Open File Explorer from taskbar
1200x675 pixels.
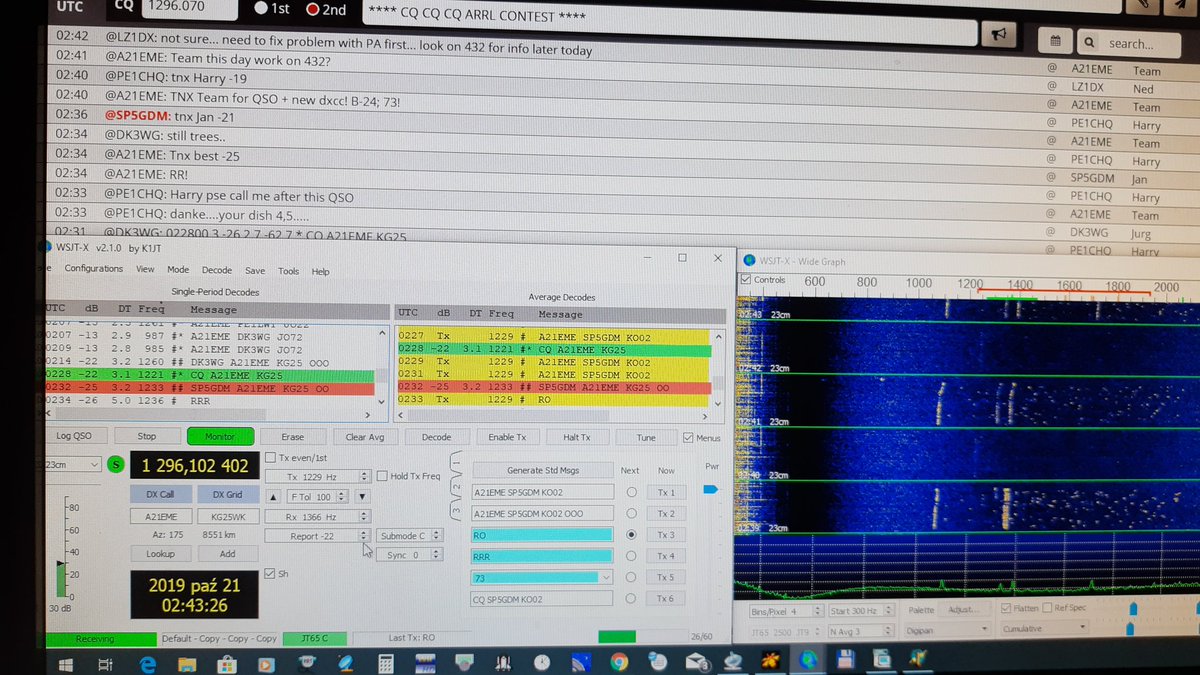click(187, 663)
